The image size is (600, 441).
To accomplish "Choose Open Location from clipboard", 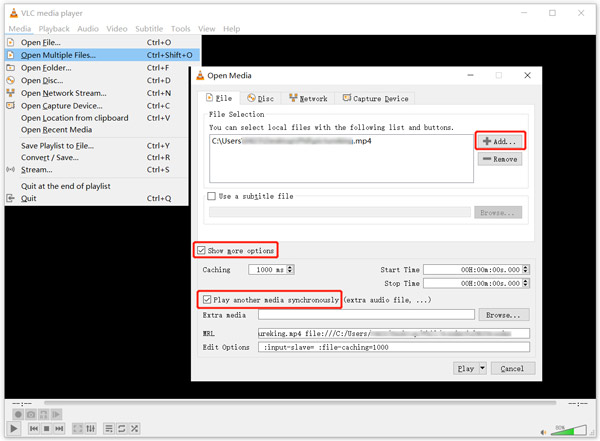I will pyautogui.click(x=97, y=118).
